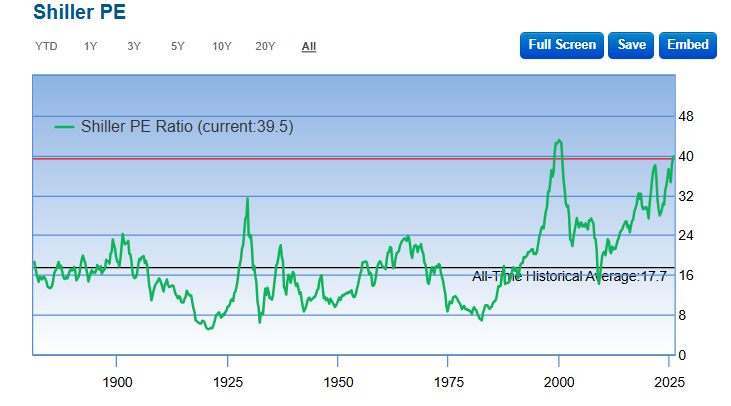Click the 2000 dot-com peak on chart
The width and height of the screenshot is (731, 406).
[559, 141]
